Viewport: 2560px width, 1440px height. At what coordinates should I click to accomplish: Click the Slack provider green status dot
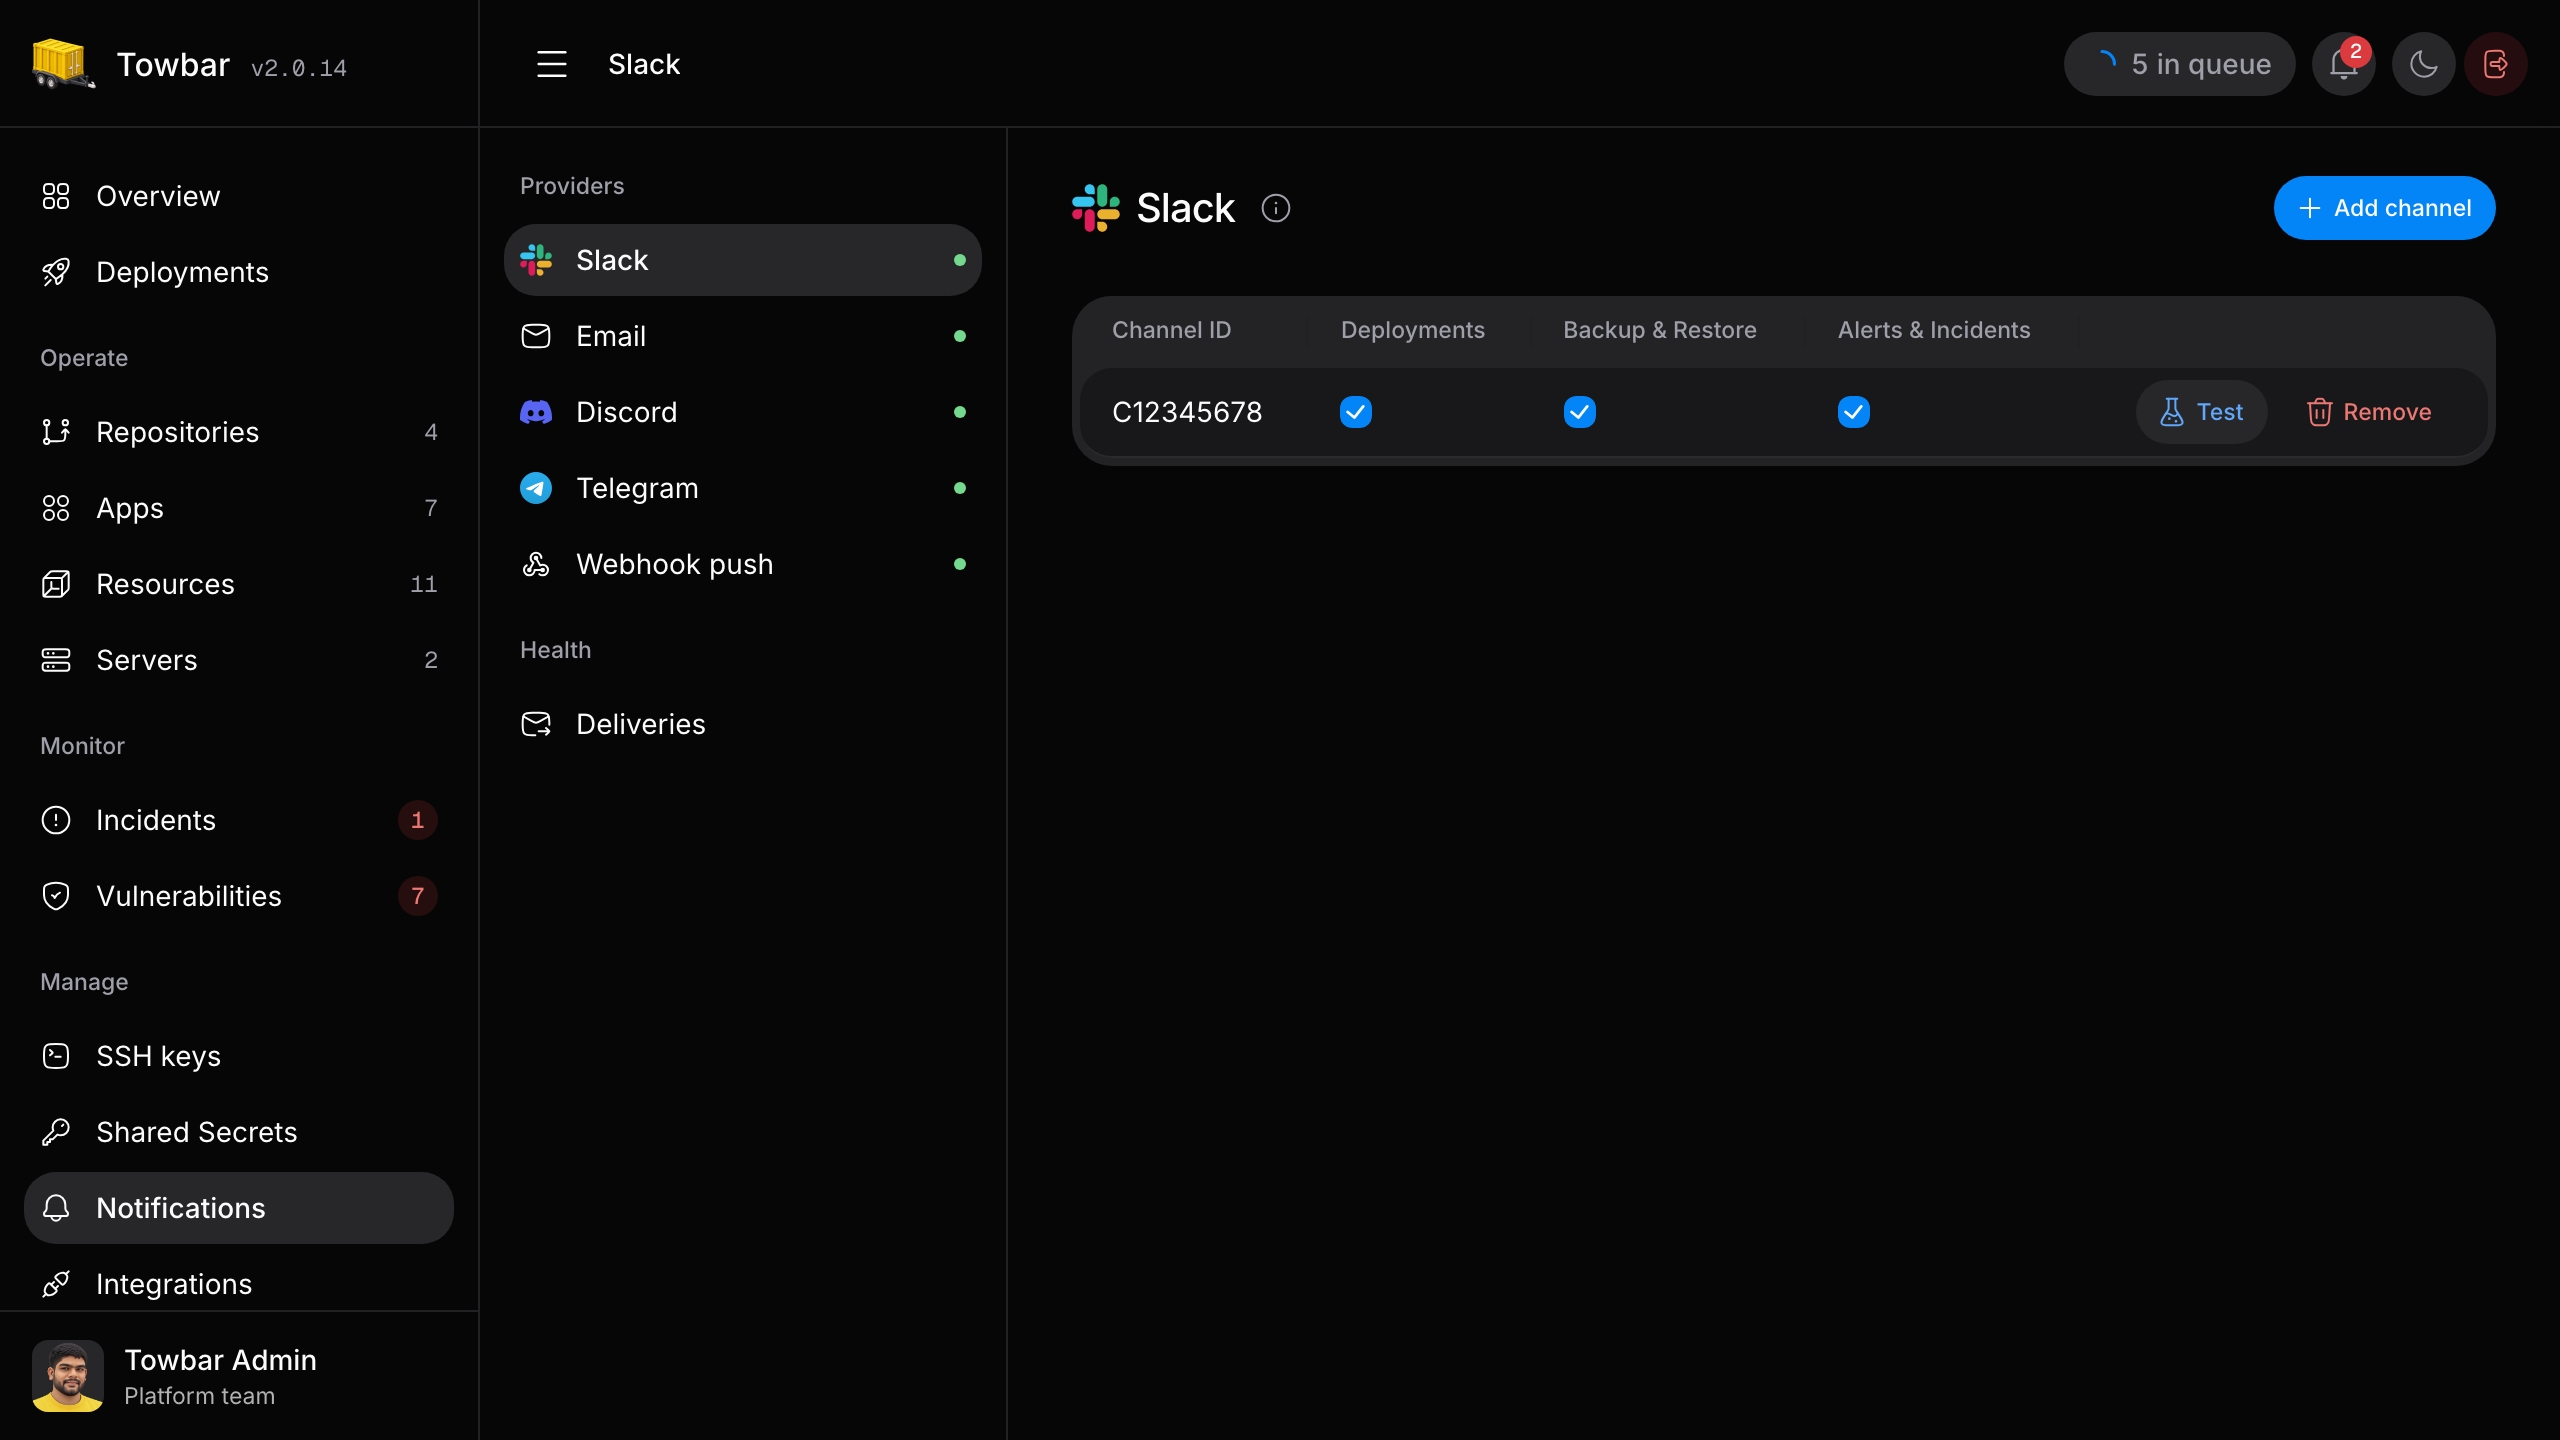[x=960, y=260]
